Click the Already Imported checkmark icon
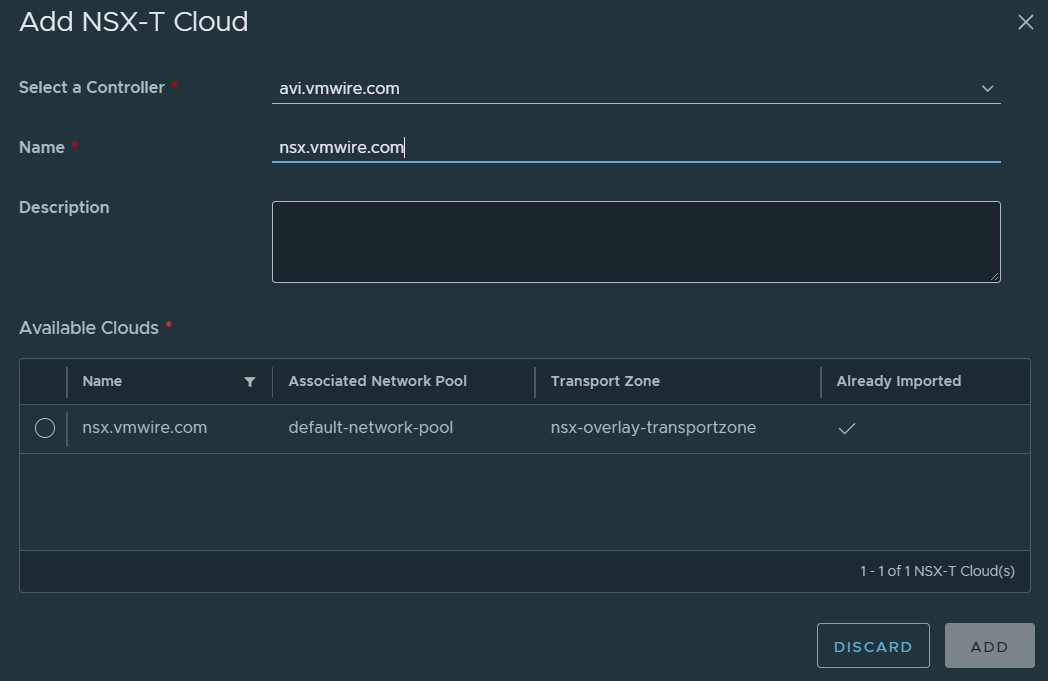1048x681 pixels. click(847, 428)
